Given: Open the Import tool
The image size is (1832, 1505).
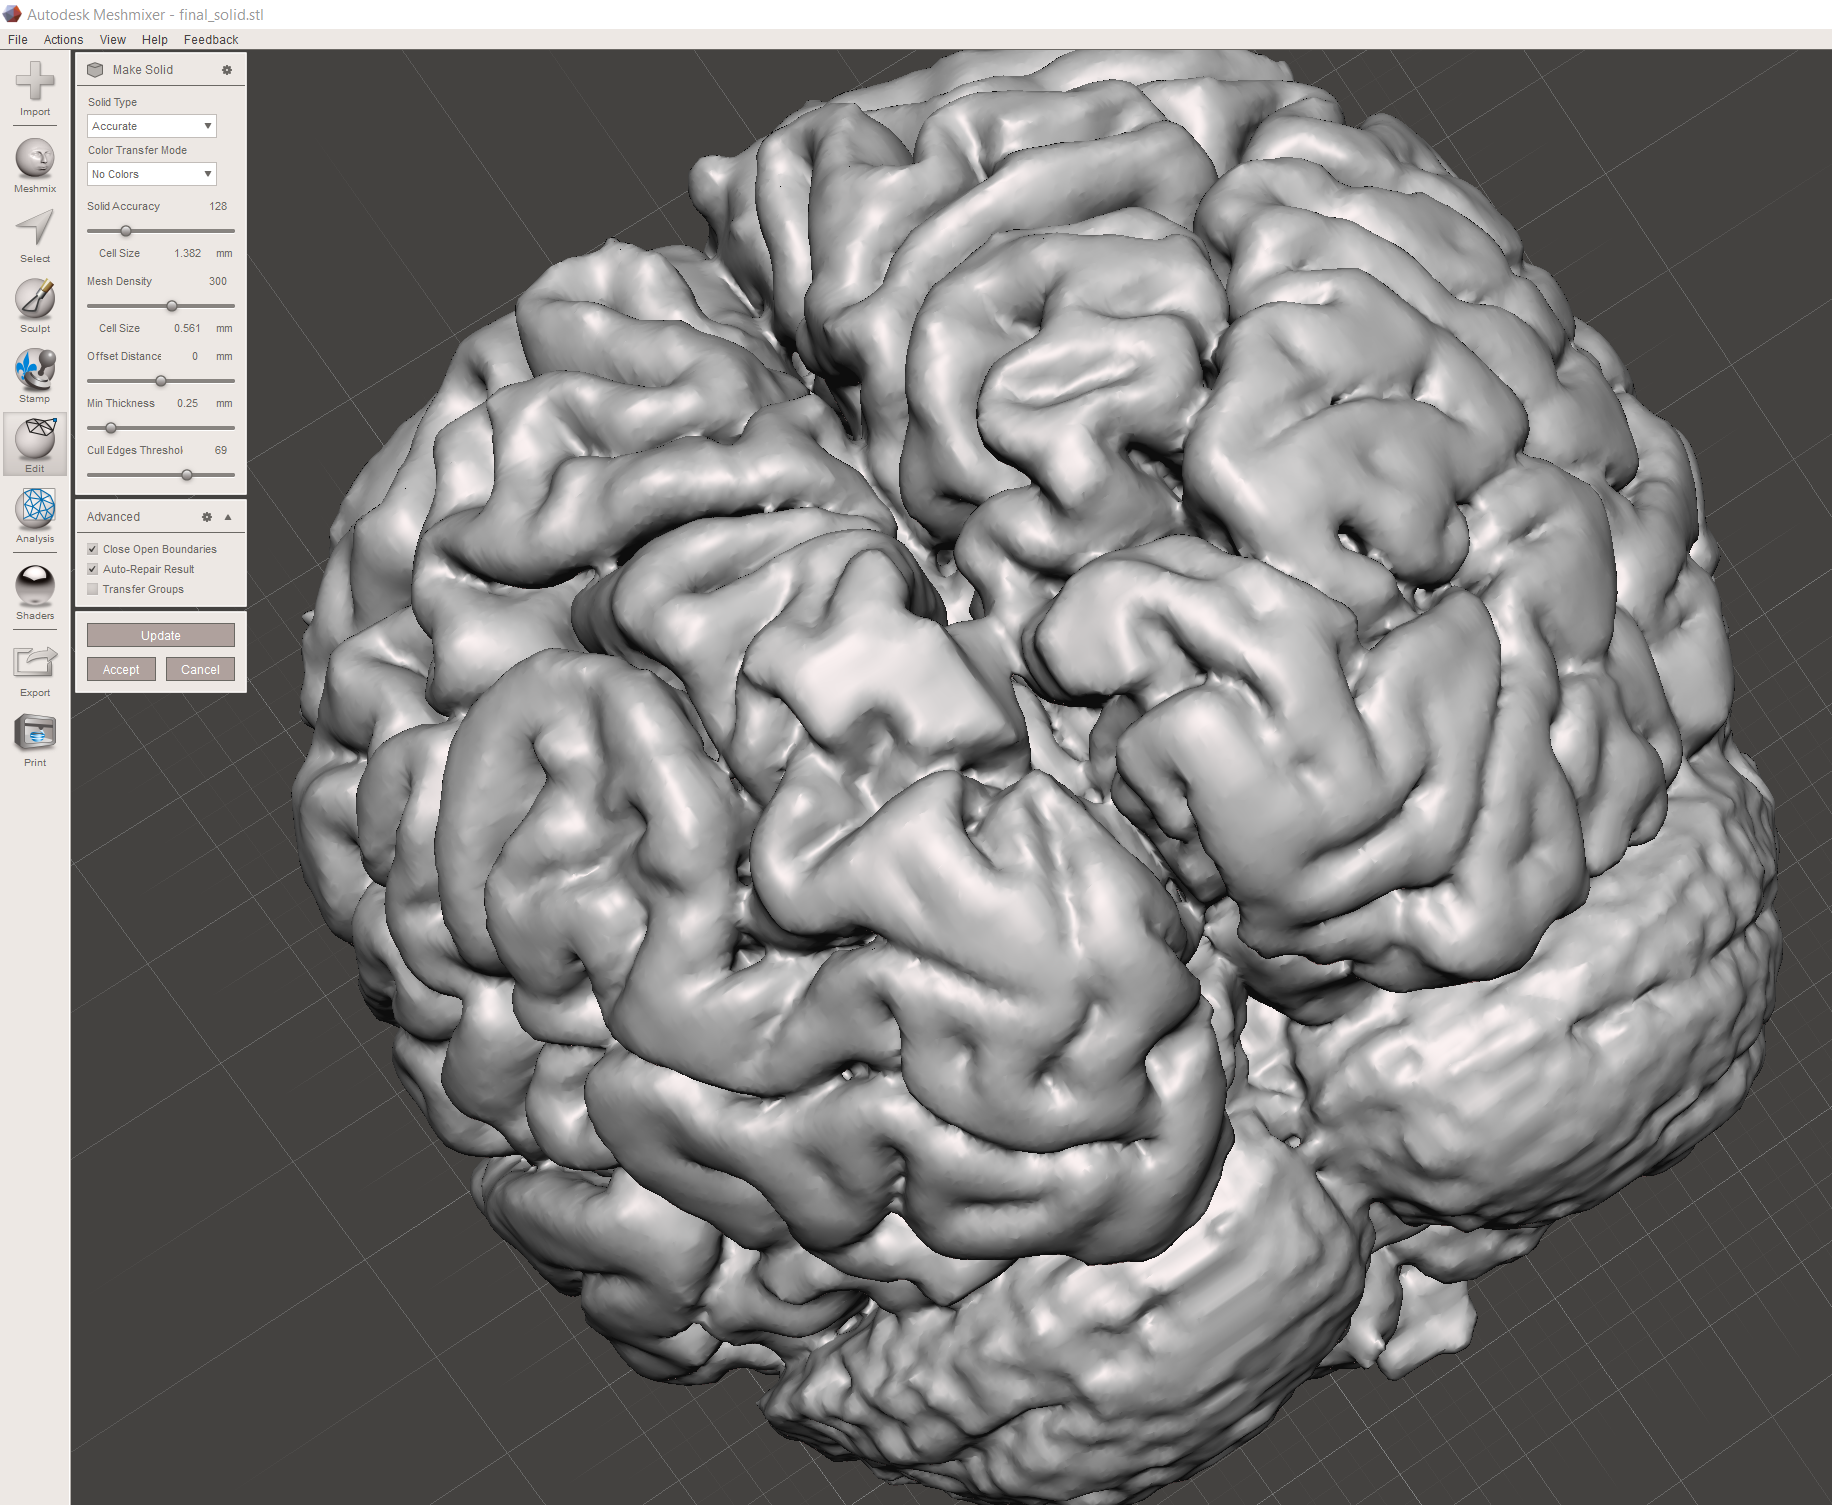Looking at the screenshot, I should tap(35, 89).
